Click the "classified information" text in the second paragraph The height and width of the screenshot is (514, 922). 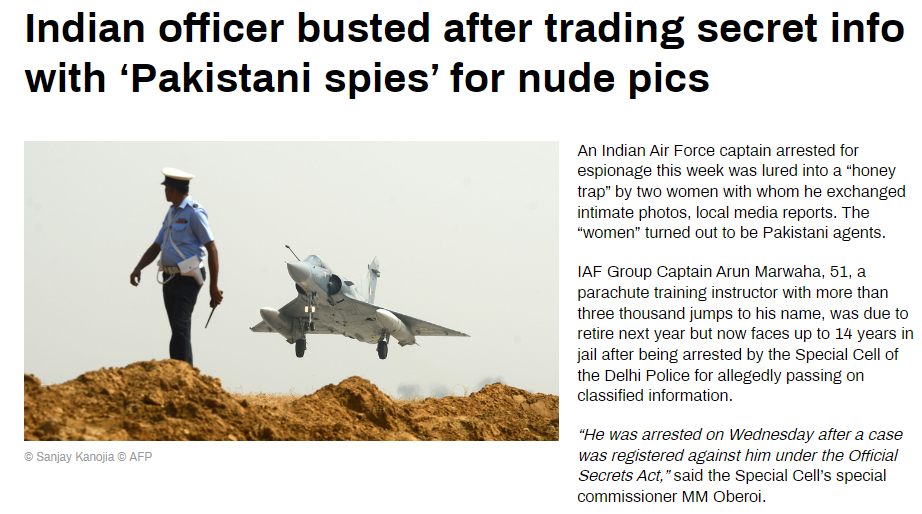[653, 396]
